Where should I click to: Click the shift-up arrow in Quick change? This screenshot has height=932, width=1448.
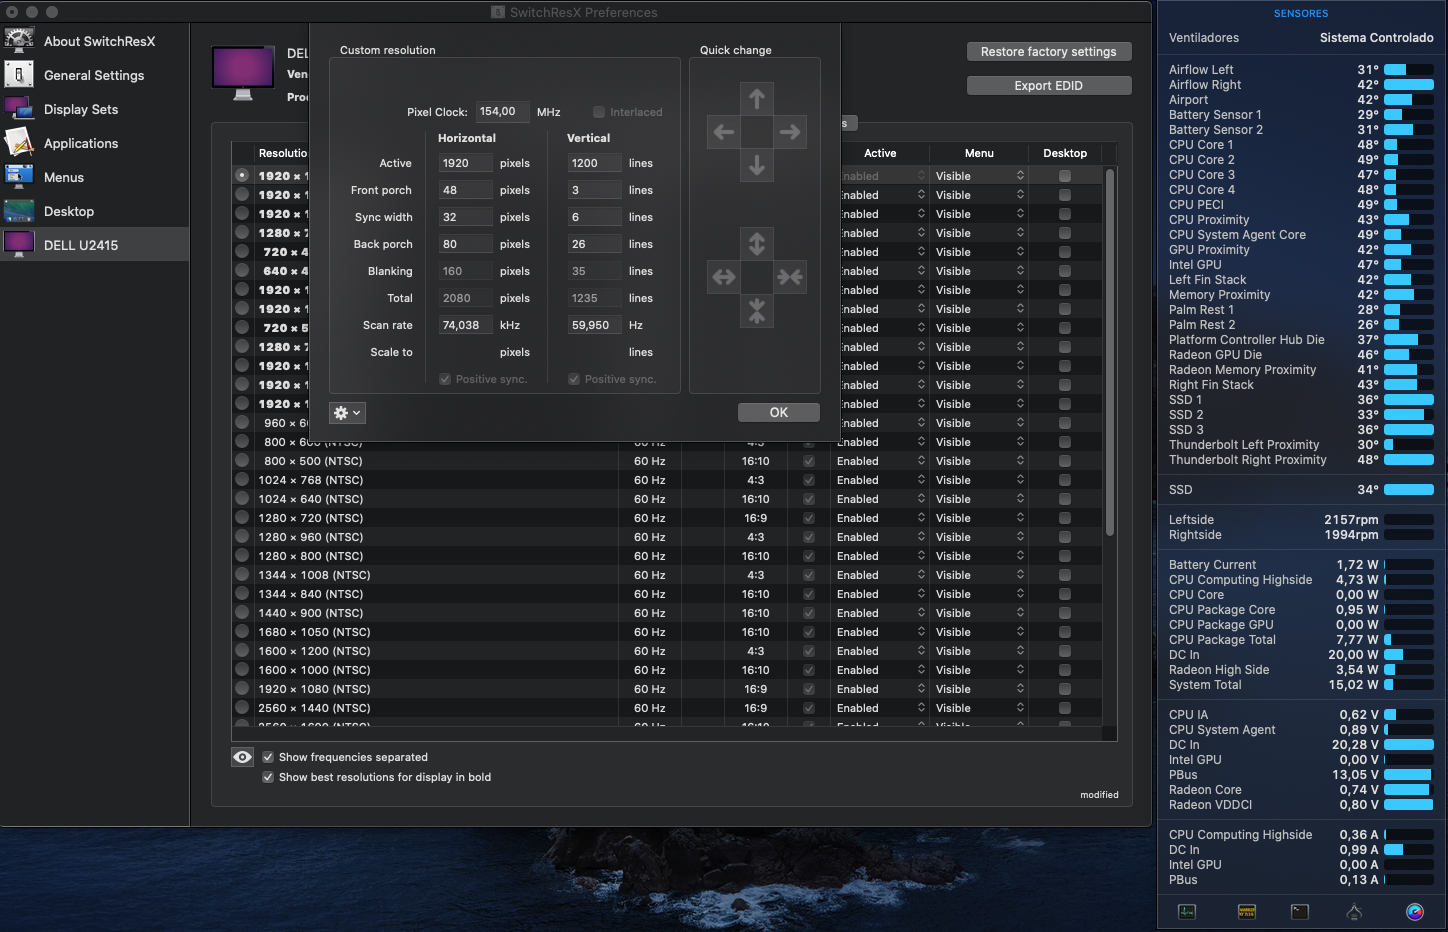pyautogui.click(x=756, y=99)
